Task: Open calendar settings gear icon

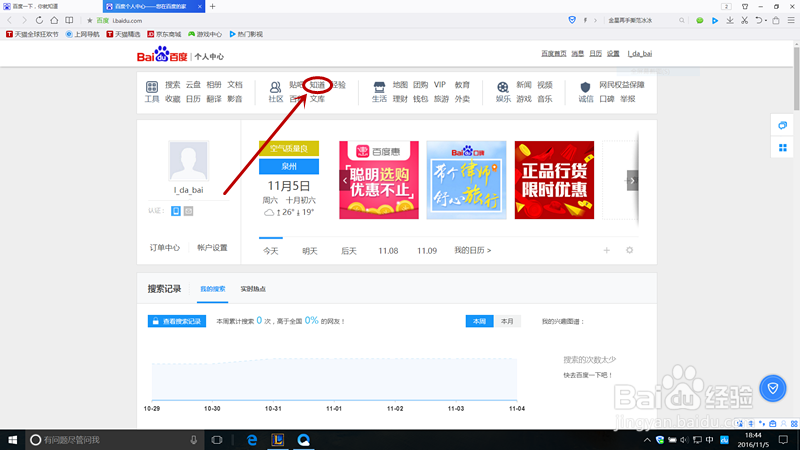Action: click(630, 250)
